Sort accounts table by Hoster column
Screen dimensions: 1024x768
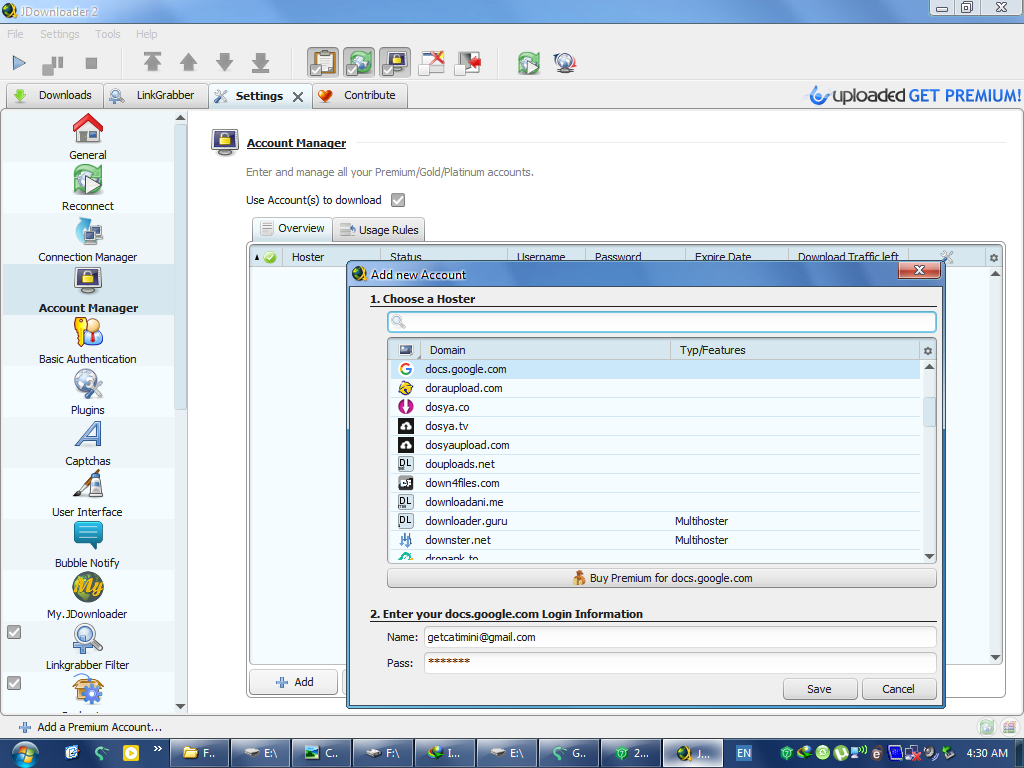[x=331, y=257]
